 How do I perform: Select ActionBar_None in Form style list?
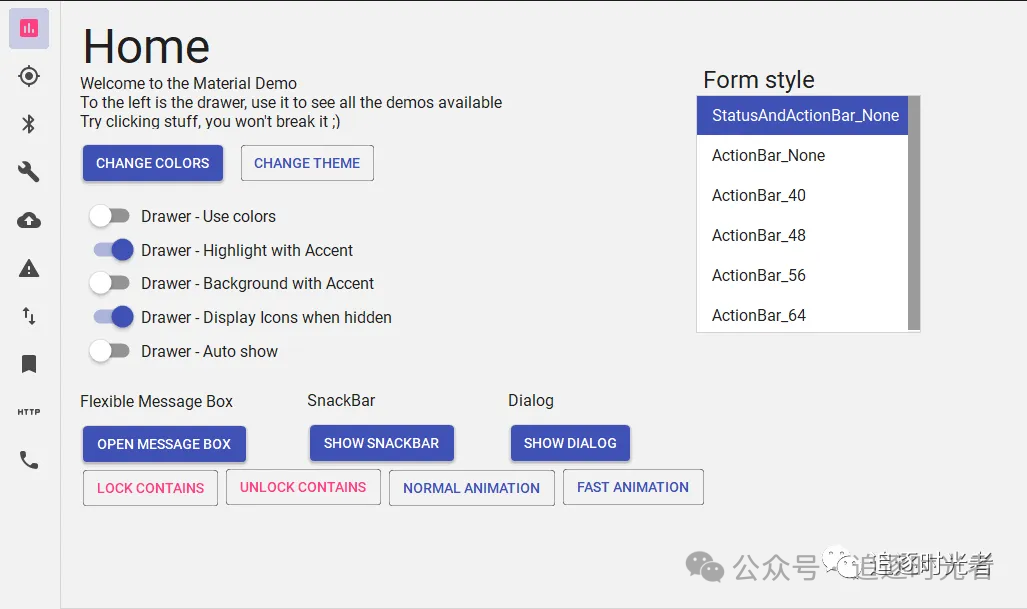click(x=802, y=155)
